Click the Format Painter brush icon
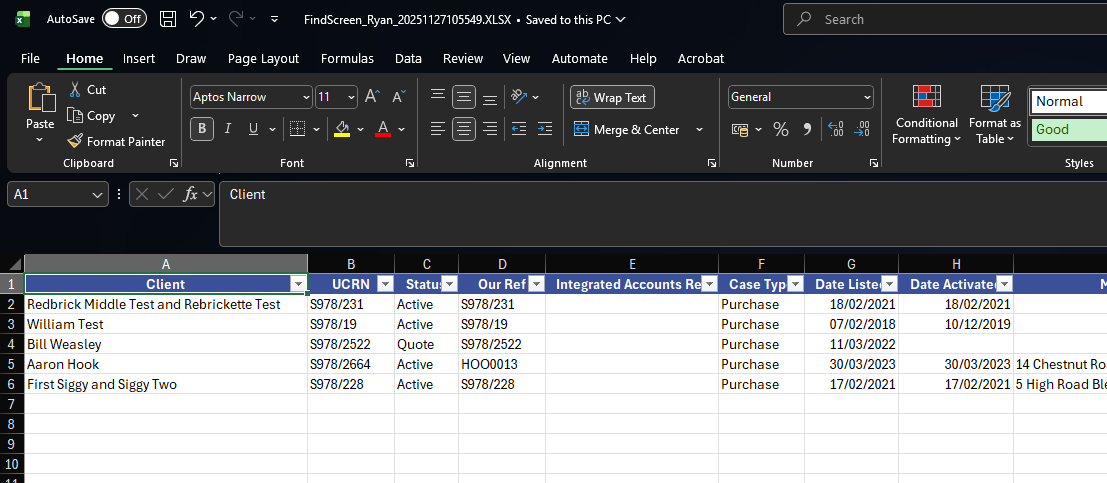 (75, 142)
